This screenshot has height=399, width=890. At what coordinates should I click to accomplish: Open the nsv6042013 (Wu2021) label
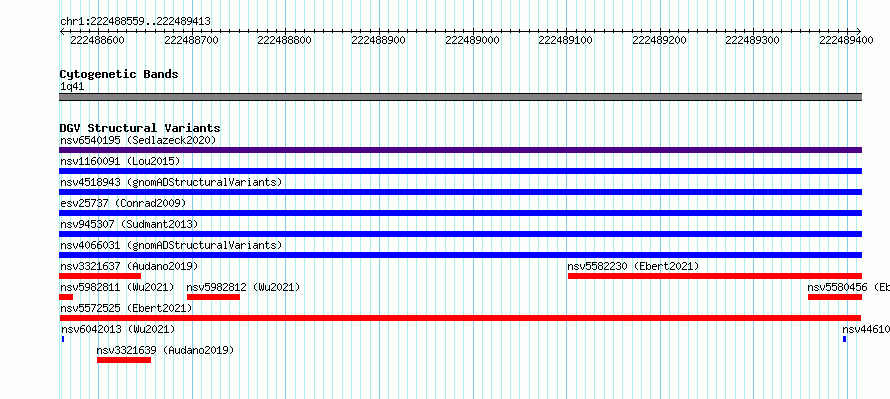[x=117, y=329]
